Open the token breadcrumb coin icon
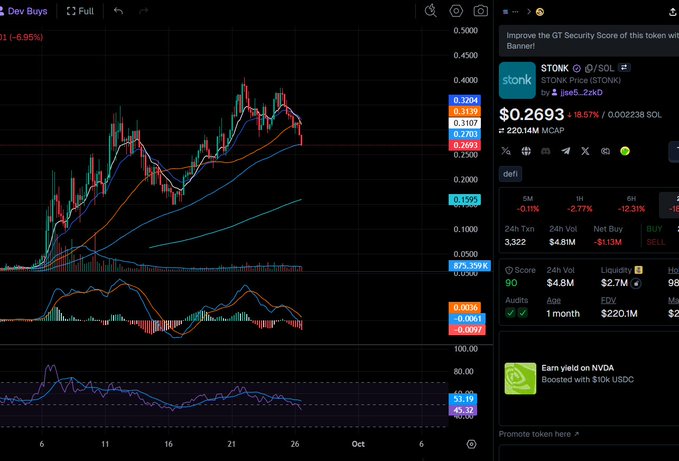The width and height of the screenshot is (679, 461). point(540,12)
